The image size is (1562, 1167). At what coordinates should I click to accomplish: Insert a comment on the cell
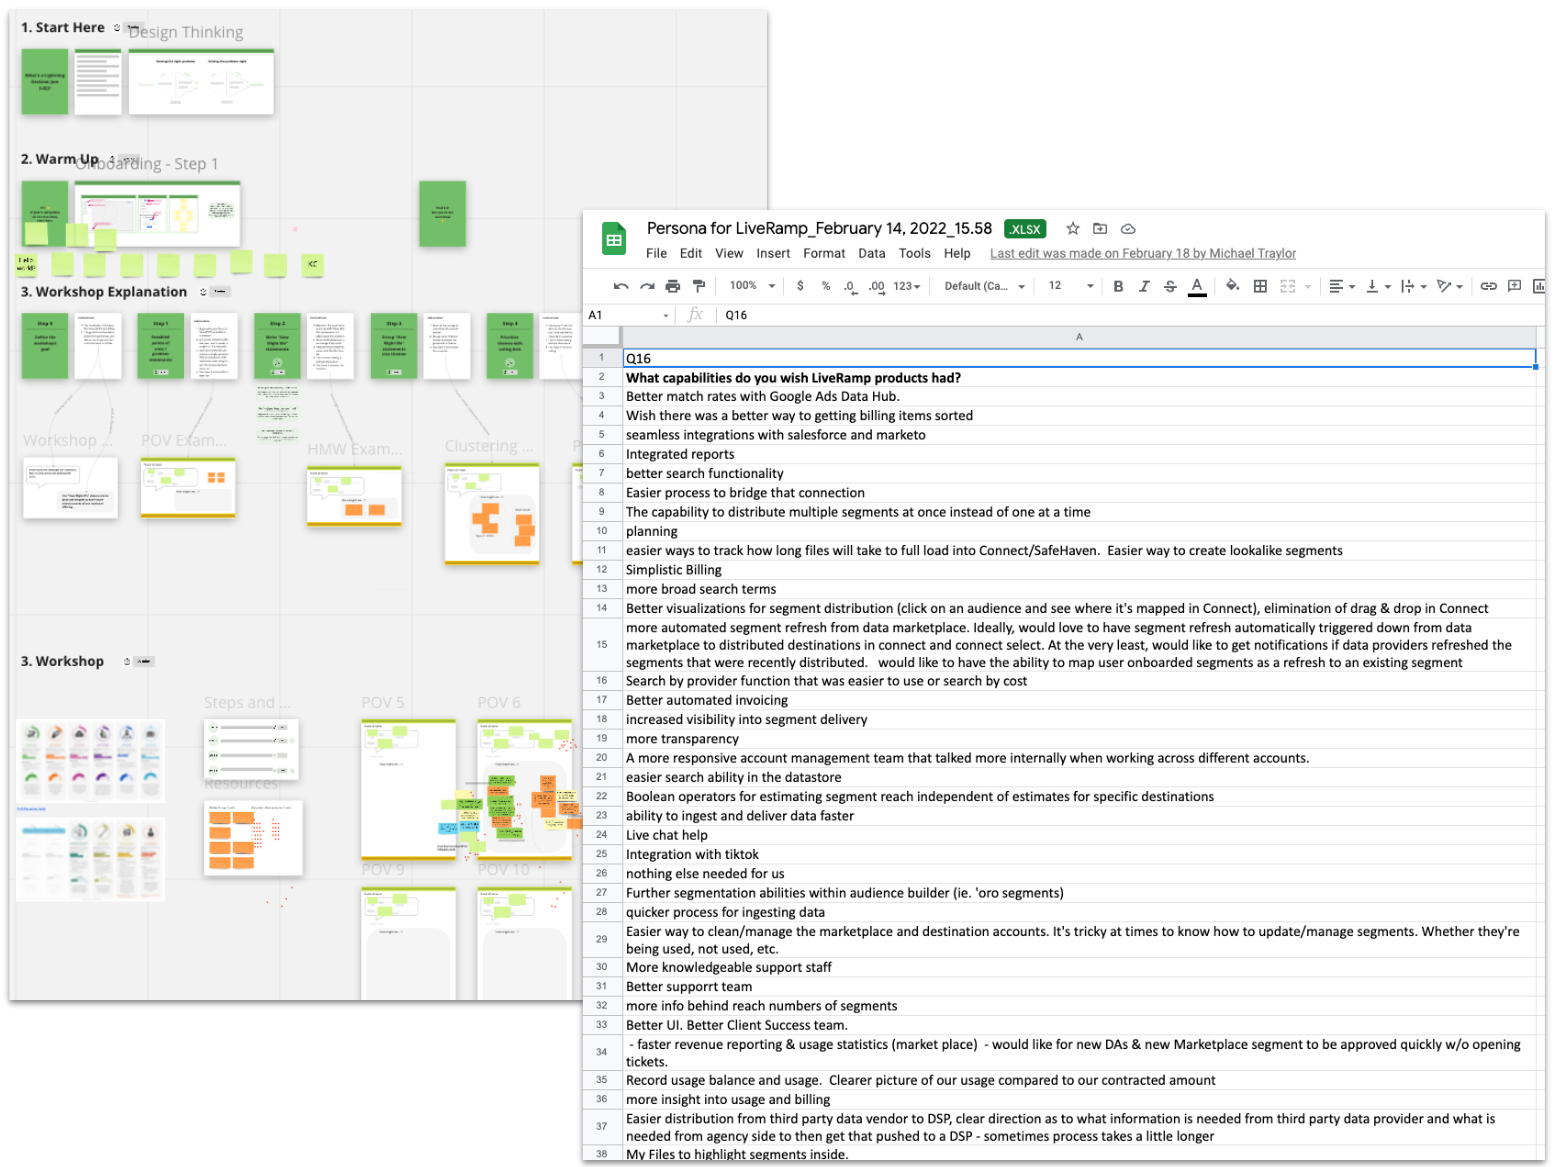[x=1514, y=286]
